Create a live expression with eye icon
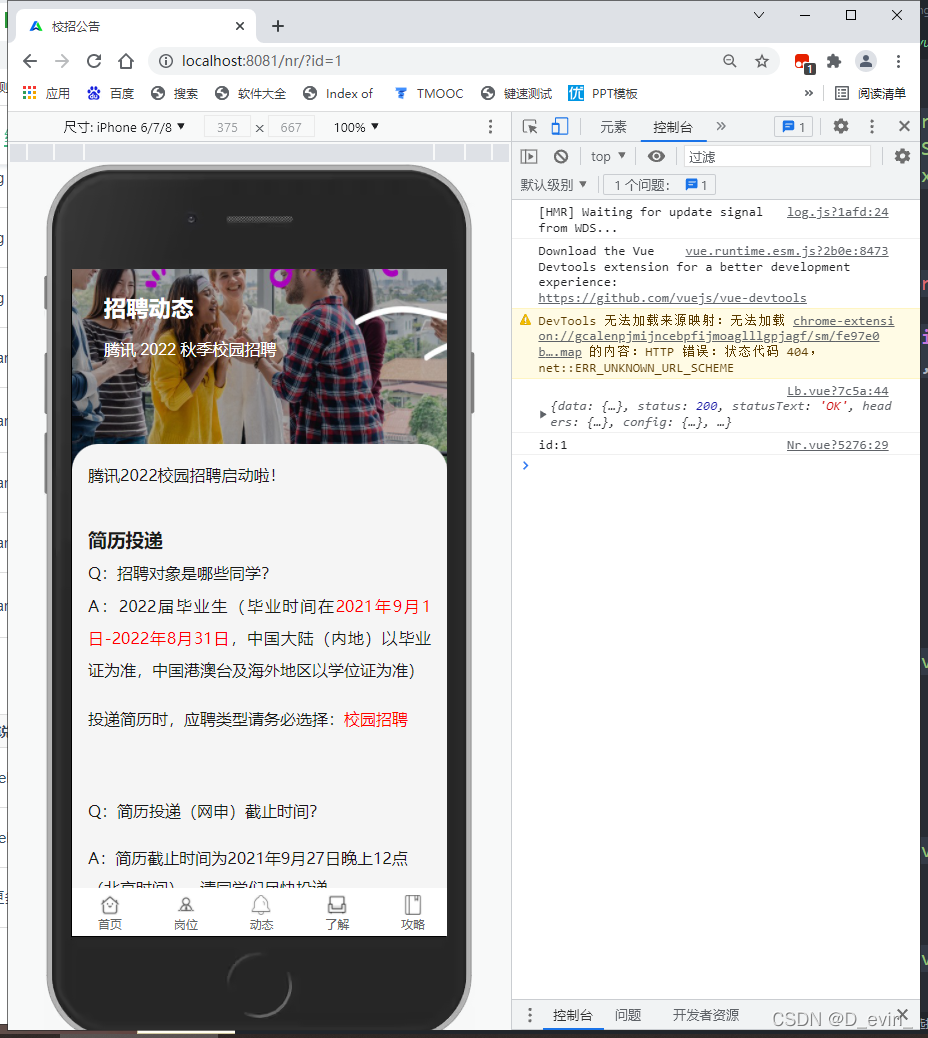 point(656,156)
